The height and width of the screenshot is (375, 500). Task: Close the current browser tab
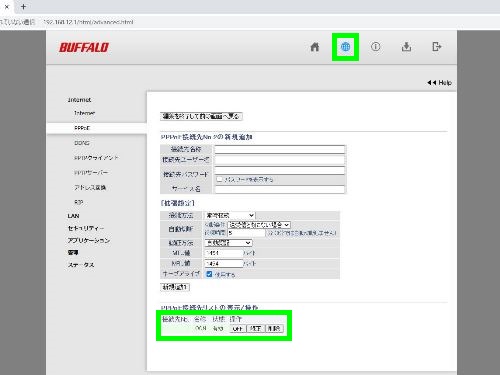[x=7, y=6]
